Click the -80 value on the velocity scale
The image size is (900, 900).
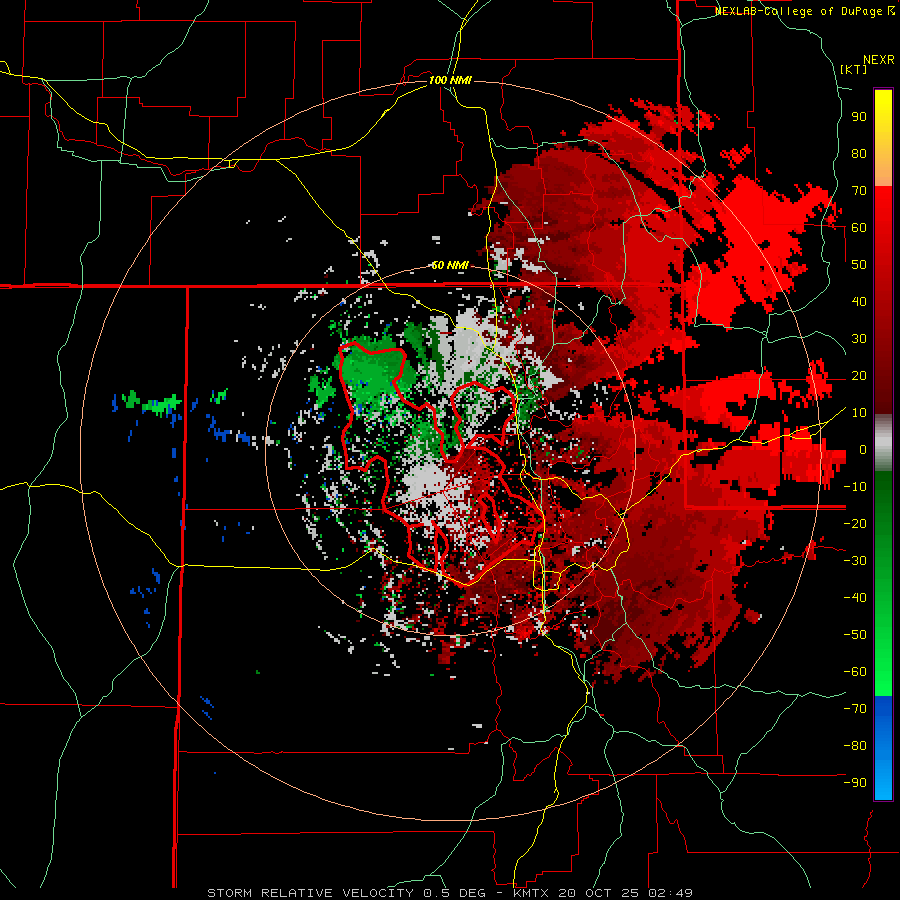[x=855, y=746]
